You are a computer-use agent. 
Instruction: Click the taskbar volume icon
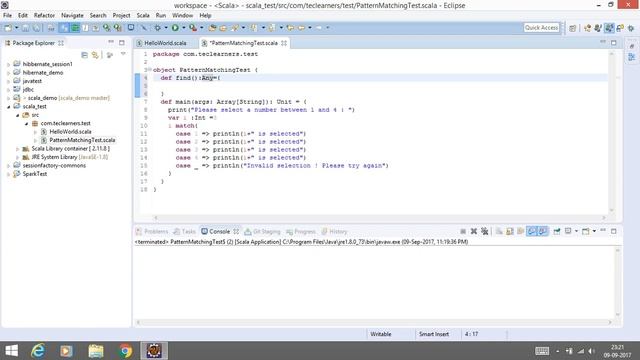tap(591, 351)
